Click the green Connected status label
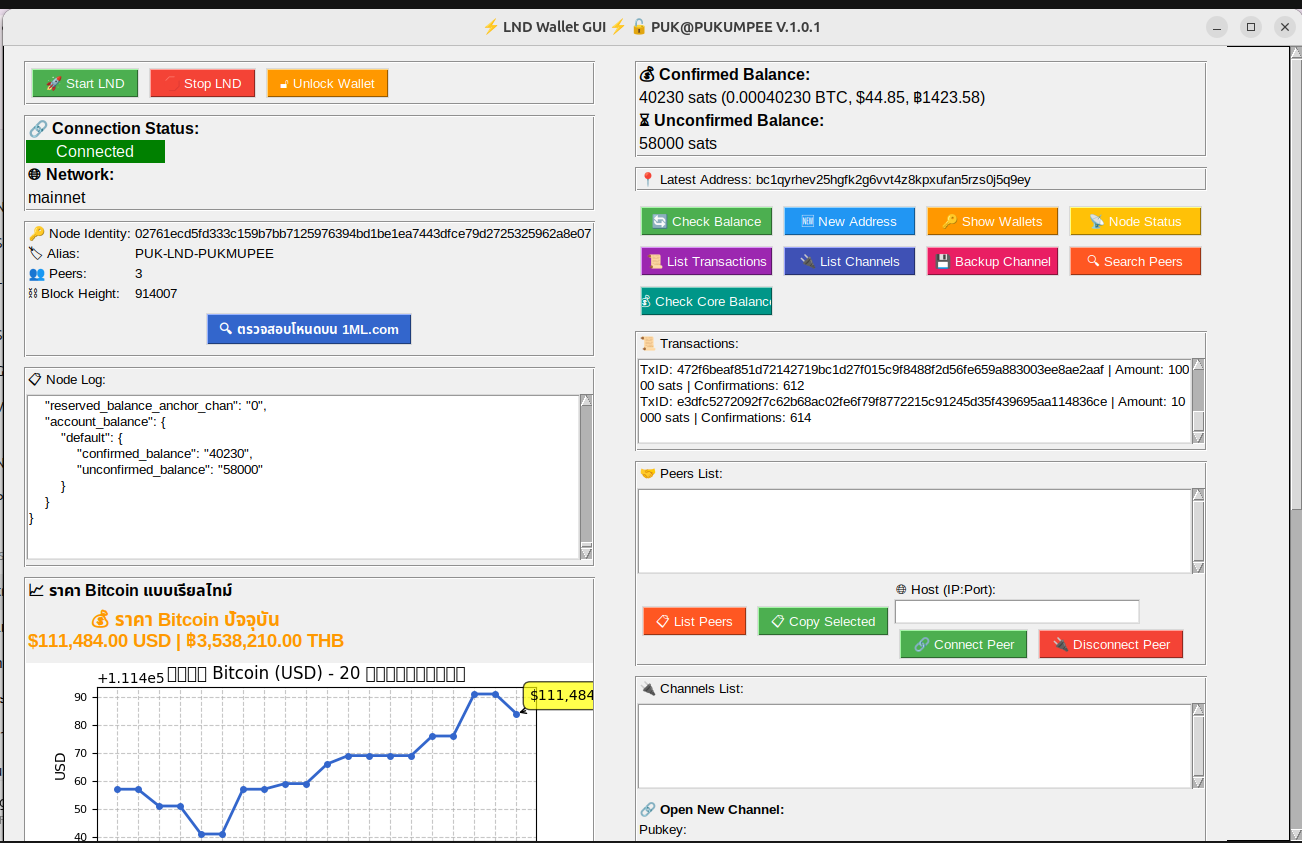1302x843 pixels. [x=95, y=151]
